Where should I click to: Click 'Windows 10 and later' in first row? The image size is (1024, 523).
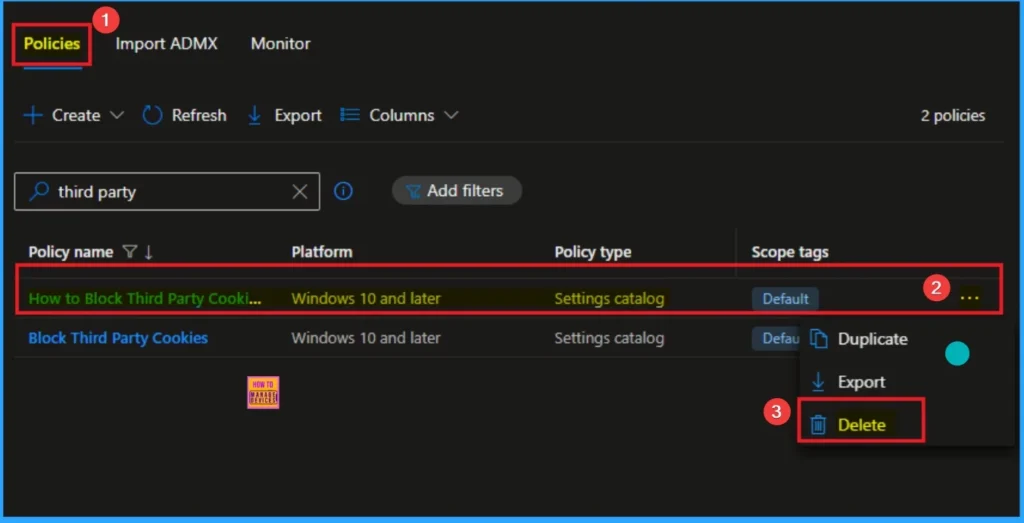[366, 298]
